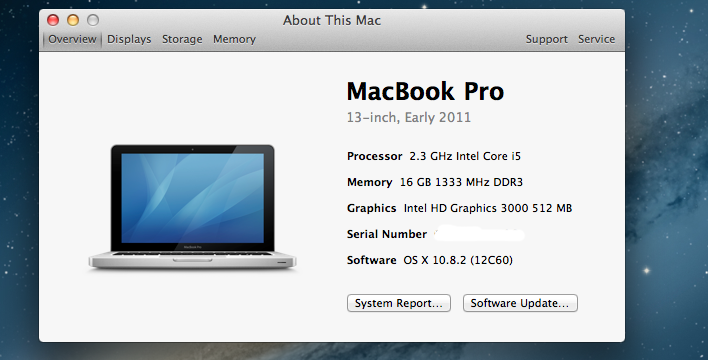
Task: Click the Serial Number label
Action: tap(387, 234)
